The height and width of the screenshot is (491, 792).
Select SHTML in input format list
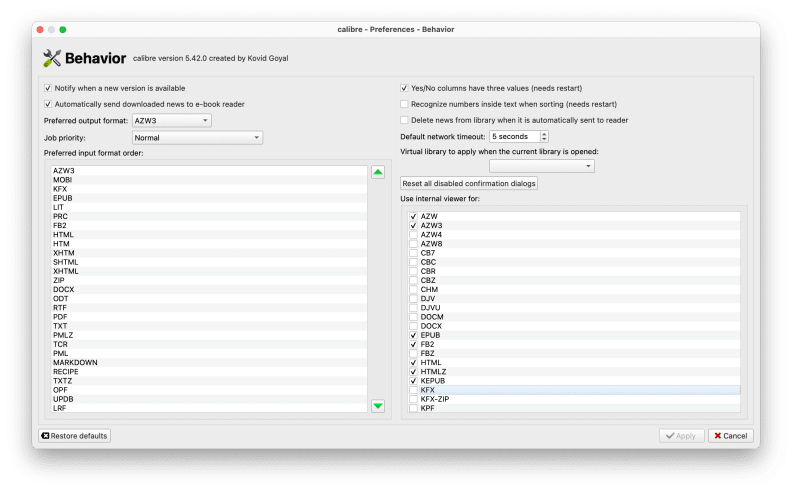point(209,262)
